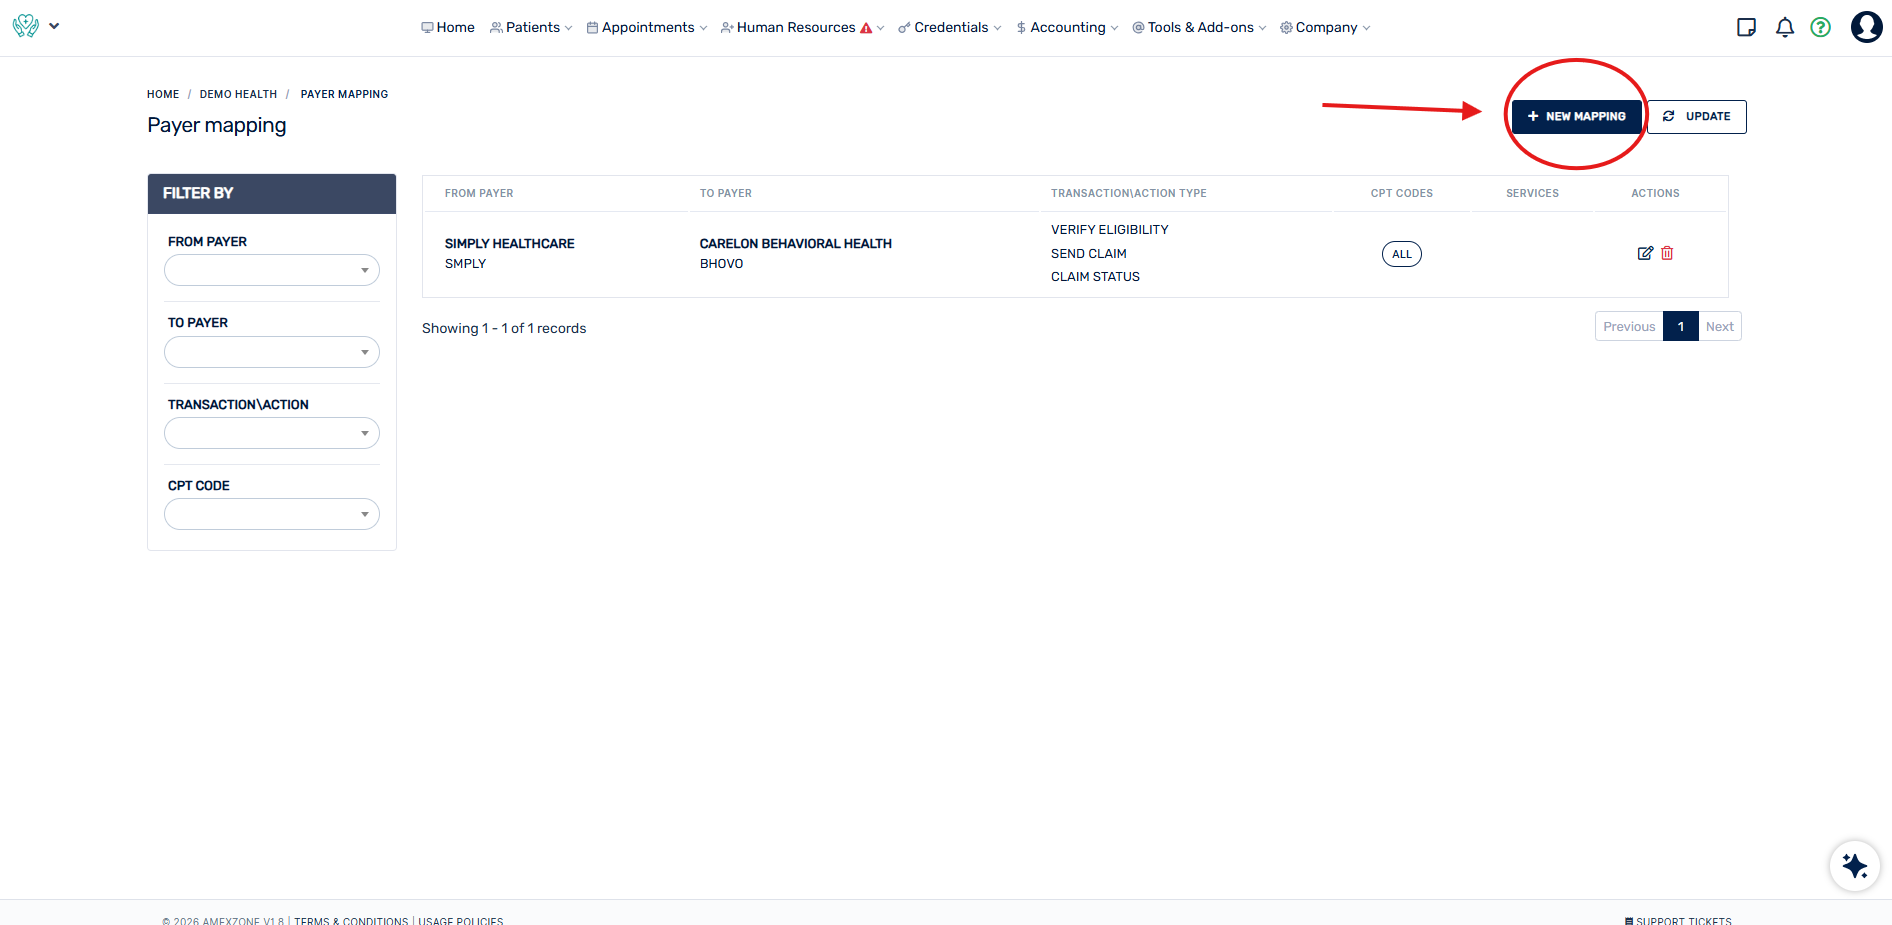Open the notes icon in header
Screen dimensions: 1892x925
tap(1746, 27)
